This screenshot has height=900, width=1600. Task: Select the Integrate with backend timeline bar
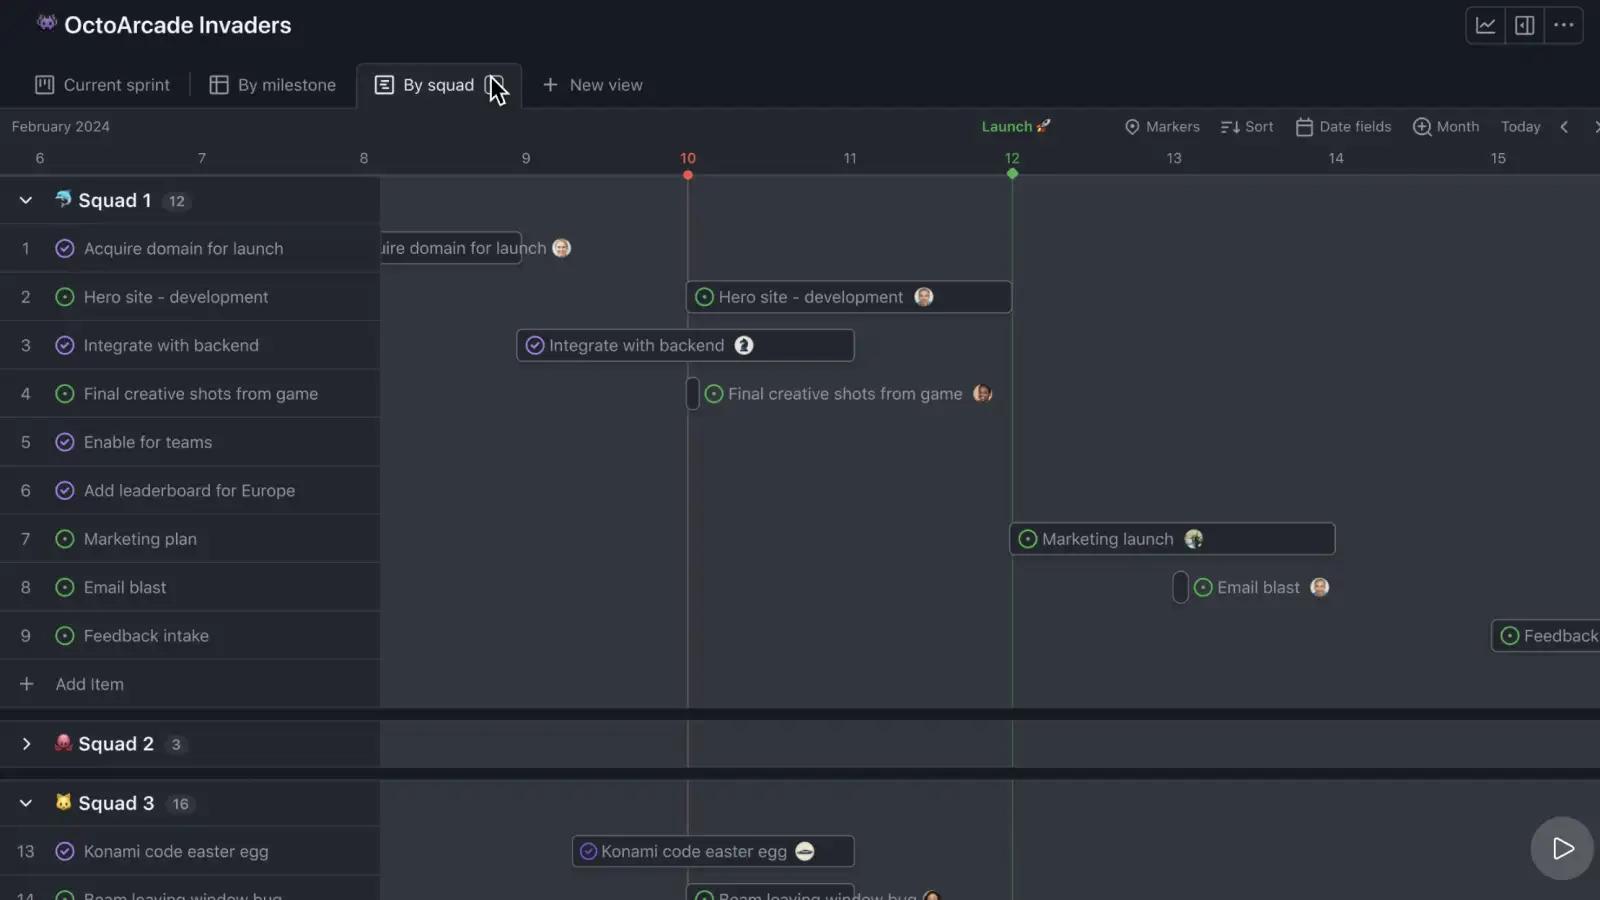point(685,346)
